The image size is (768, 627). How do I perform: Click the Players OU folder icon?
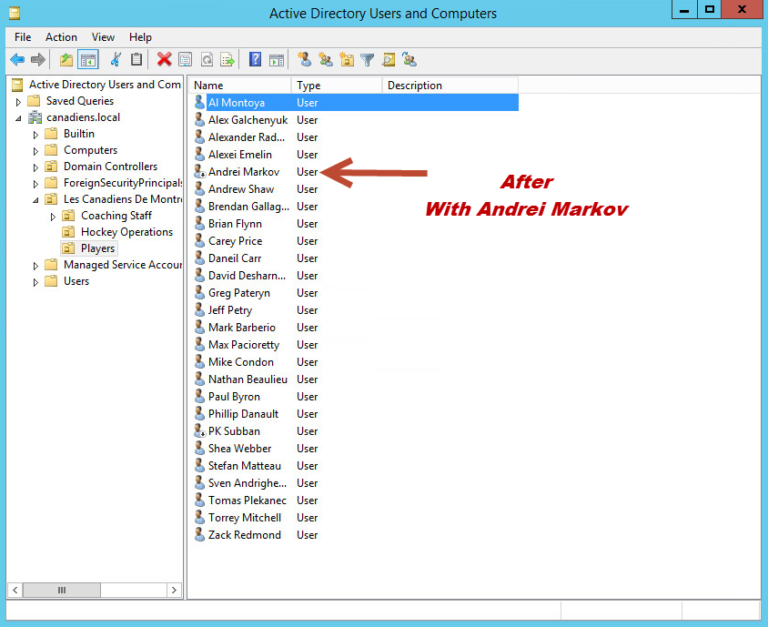tap(69, 248)
